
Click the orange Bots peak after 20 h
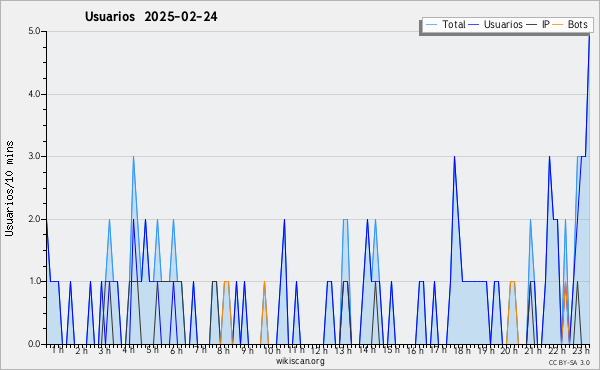pos(513,282)
